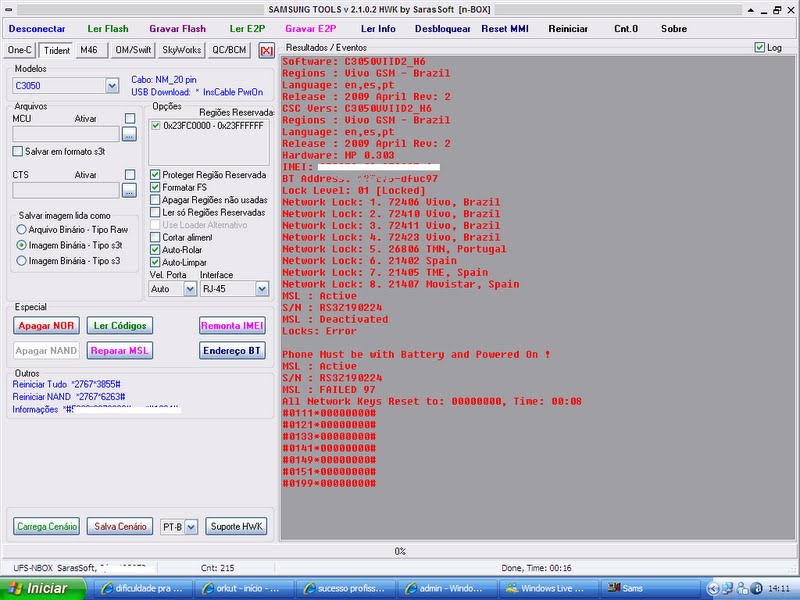This screenshot has width=800, height=600.
Task: Click Ler Info menu item
Action: click(x=378, y=29)
